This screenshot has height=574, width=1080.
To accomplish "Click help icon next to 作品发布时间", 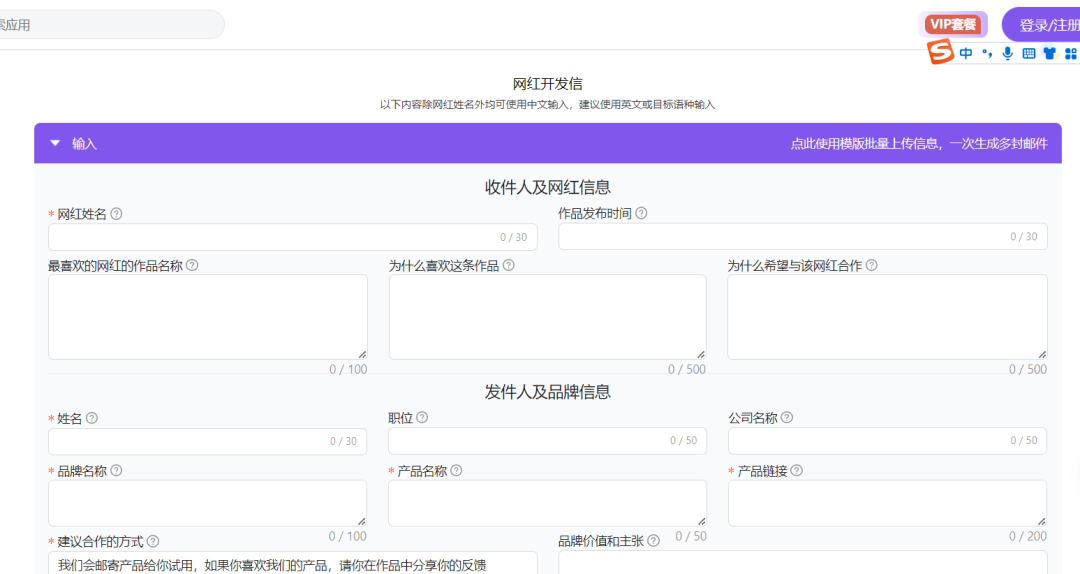I will 641,213.
